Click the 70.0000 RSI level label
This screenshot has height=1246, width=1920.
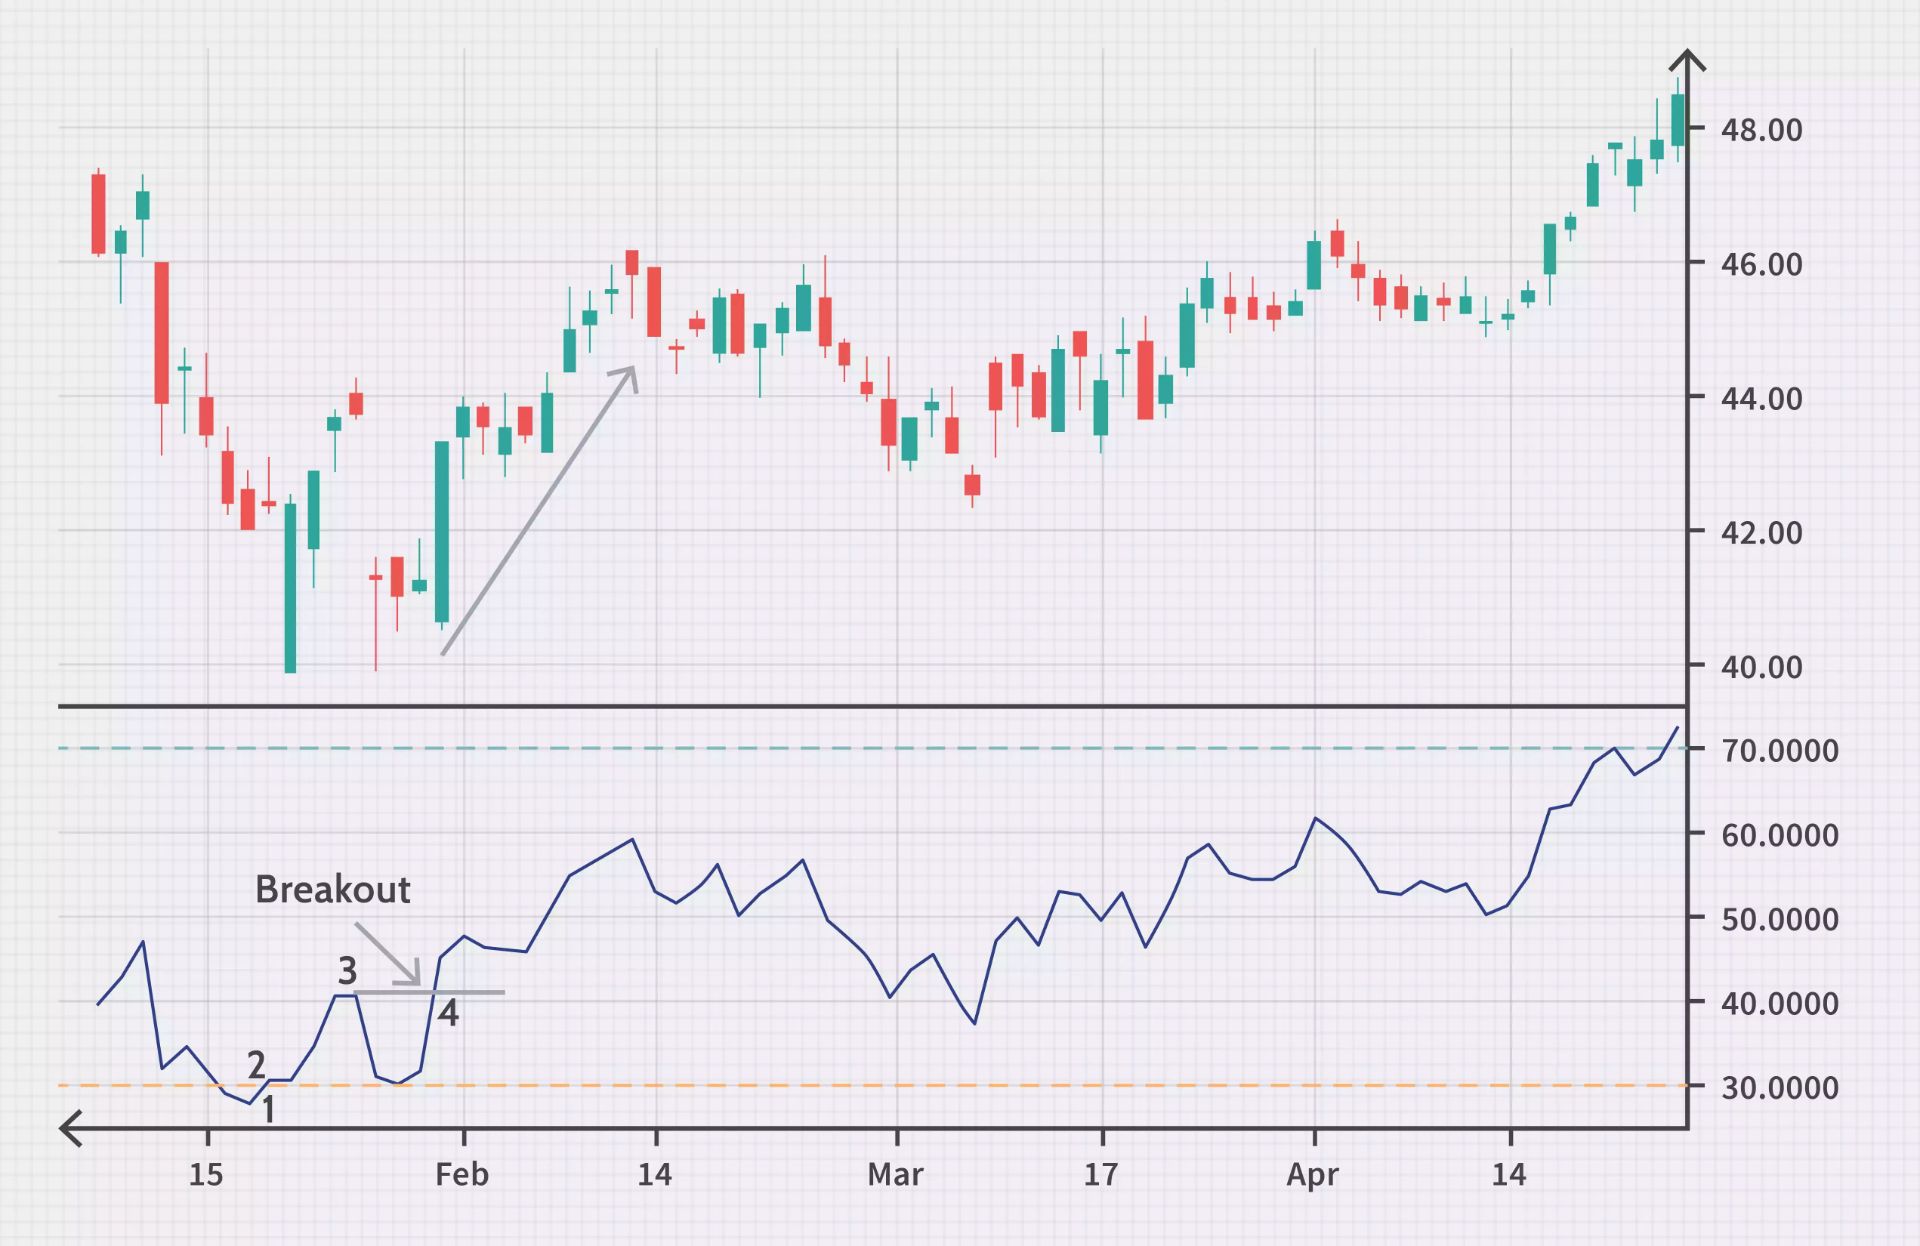[1779, 750]
